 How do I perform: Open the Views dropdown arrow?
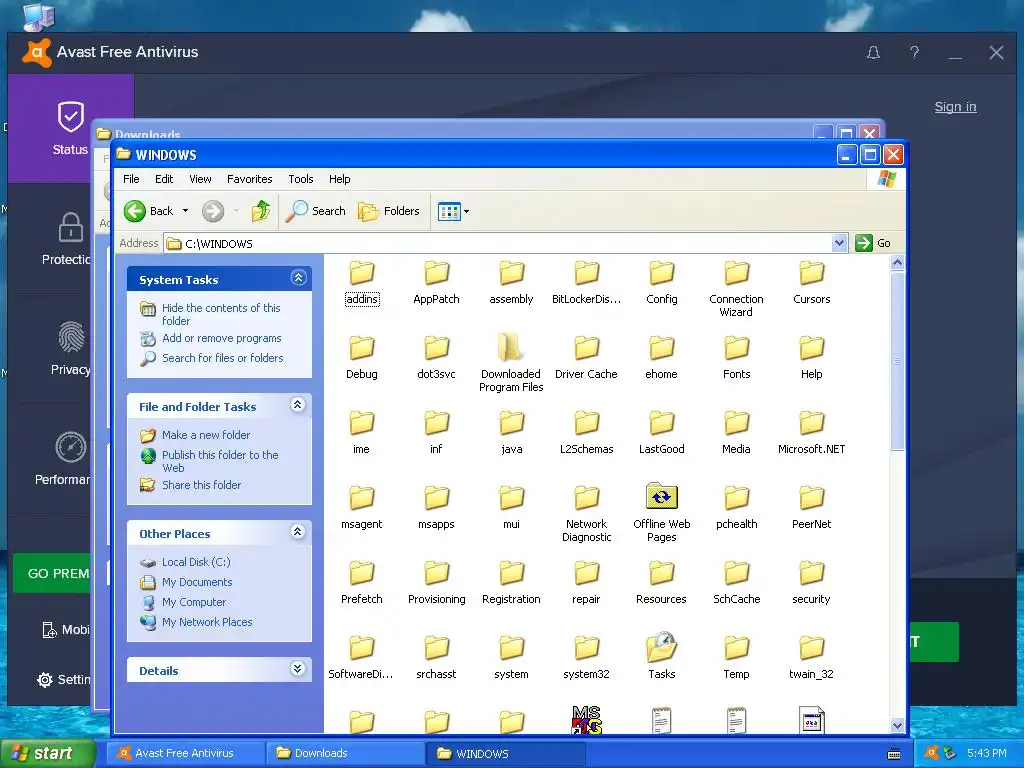click(466, 212)
